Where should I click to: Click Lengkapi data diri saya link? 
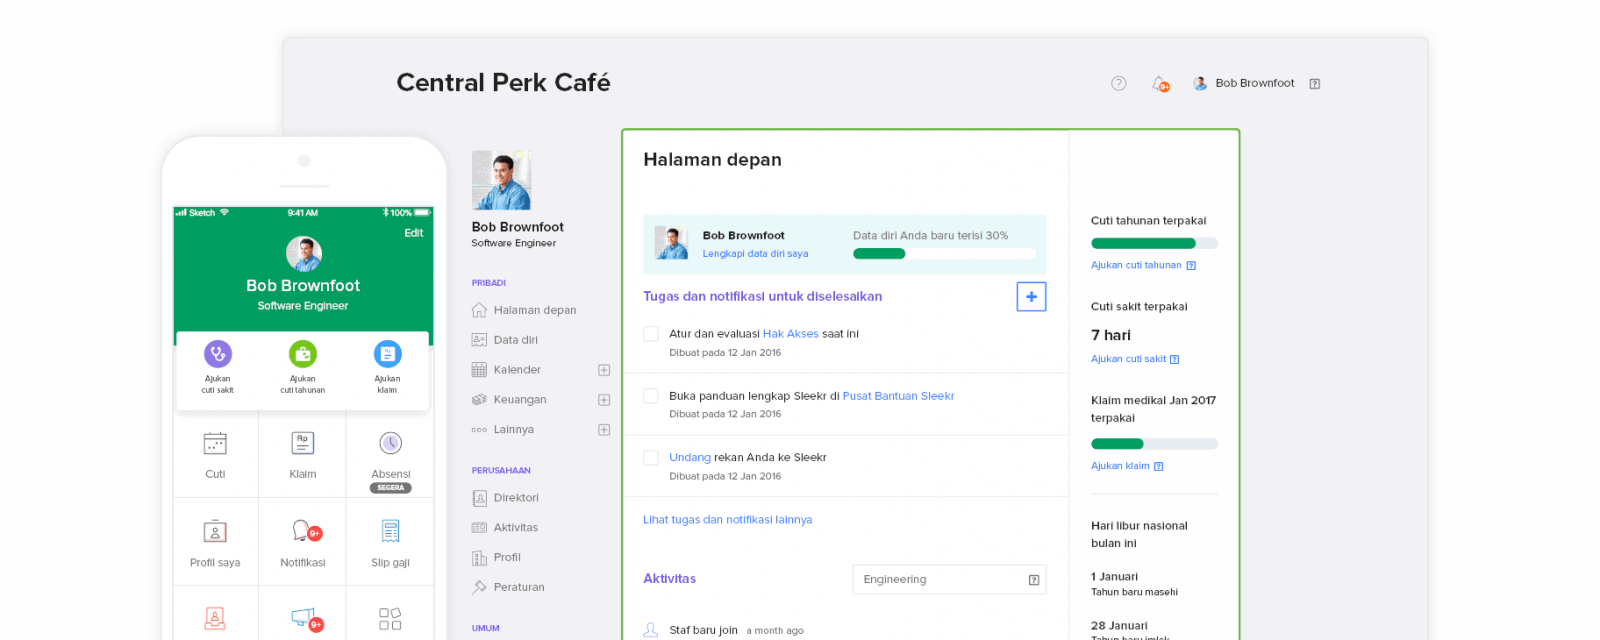[755, 254]
